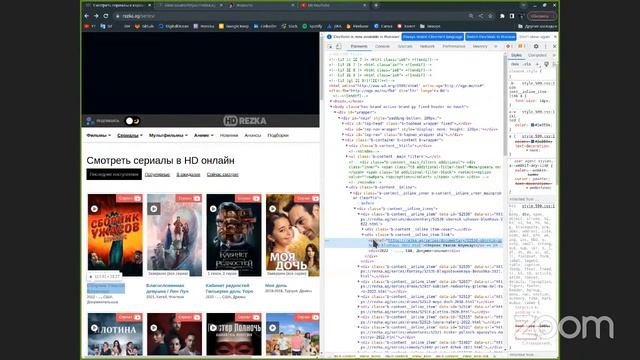This screenshot has height=360, width=640.
Task: Open the Подборки menu link
Action: click(278, 135)
